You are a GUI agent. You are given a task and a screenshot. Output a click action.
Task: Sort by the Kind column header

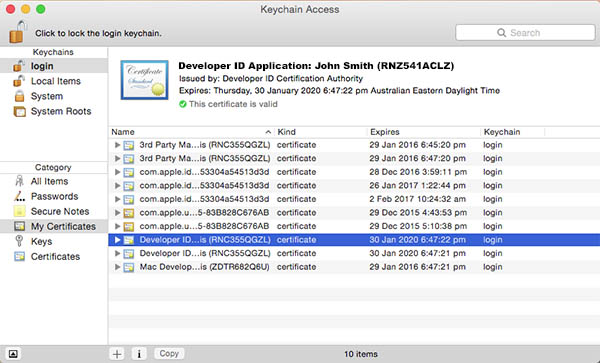point(321,132)
